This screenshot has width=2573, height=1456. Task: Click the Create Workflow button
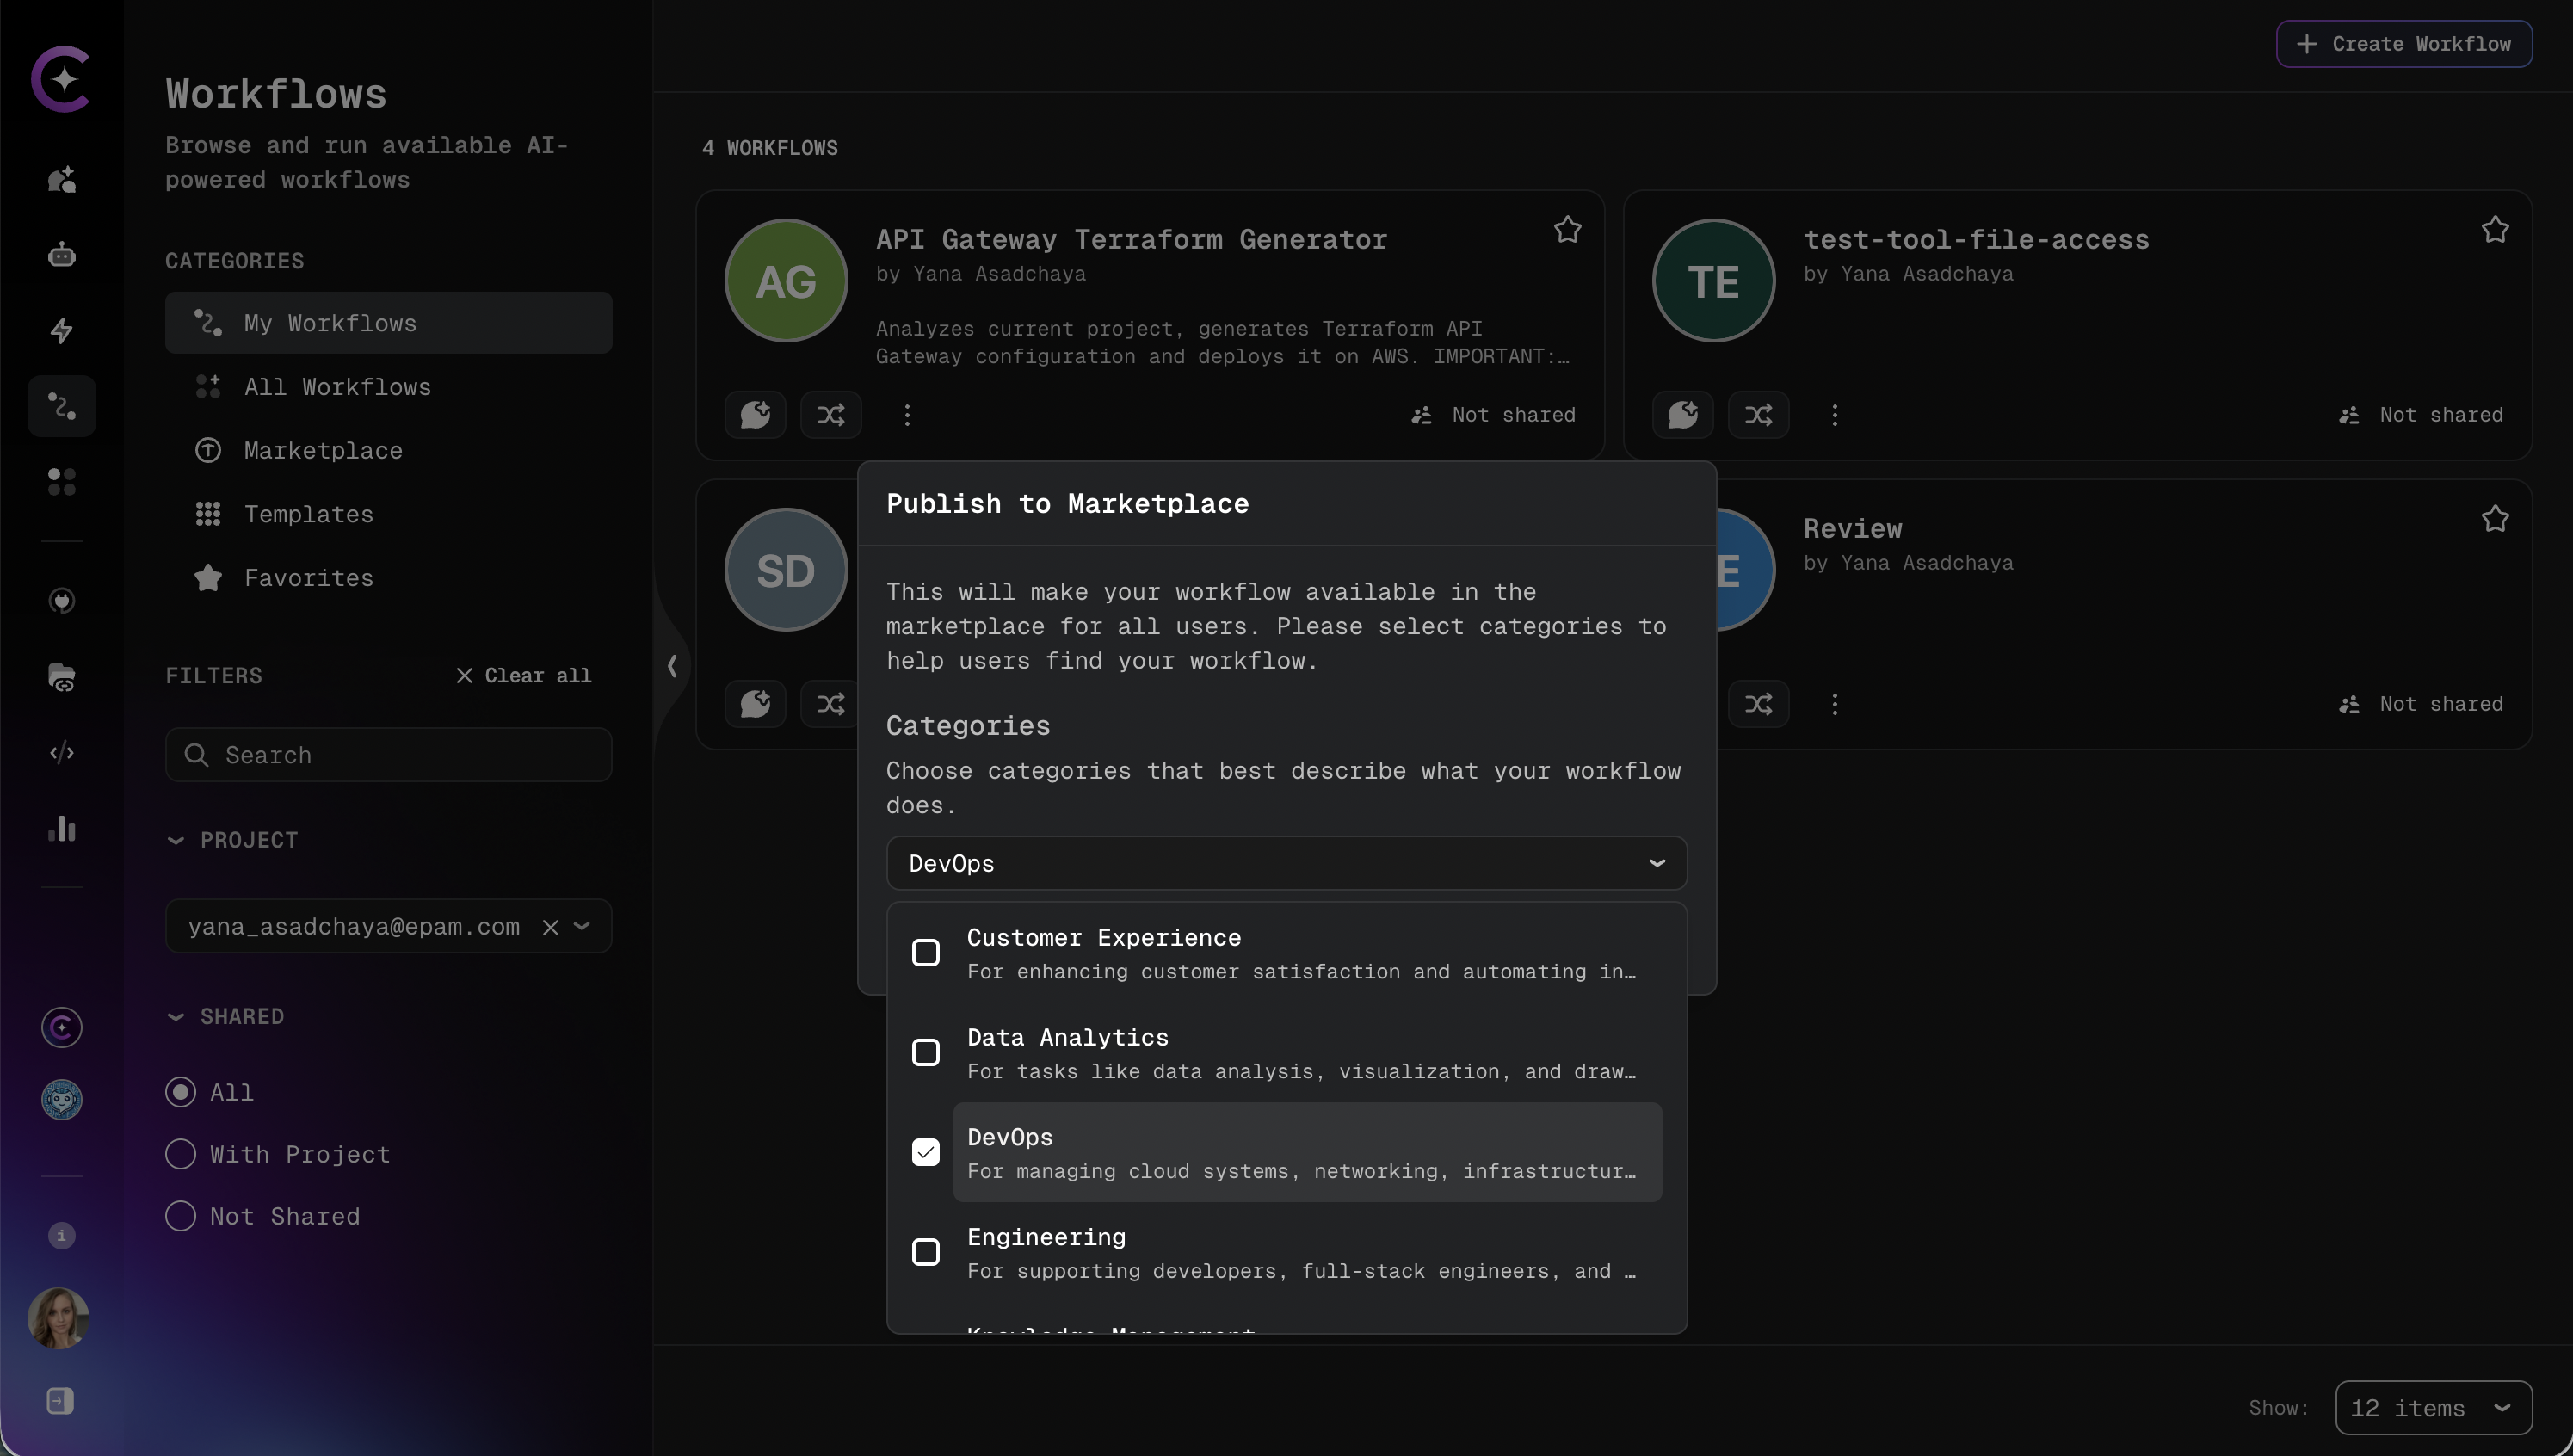[x=2404, y=44]
